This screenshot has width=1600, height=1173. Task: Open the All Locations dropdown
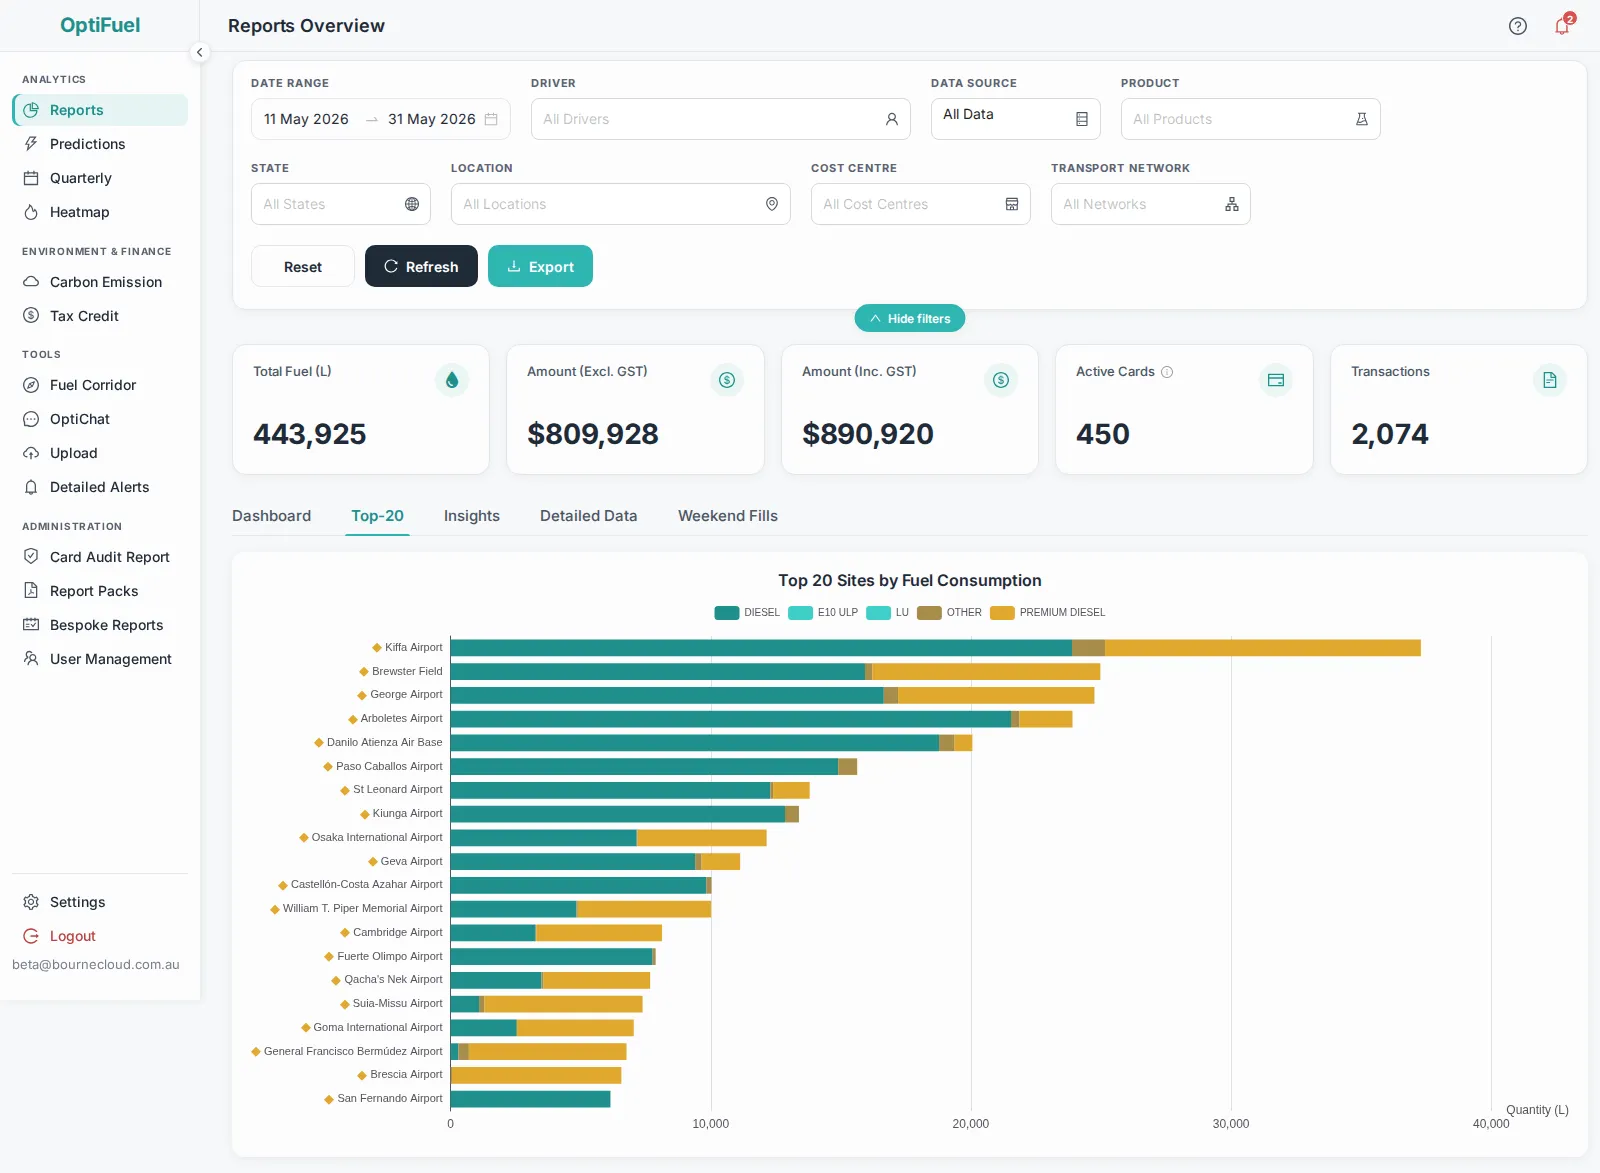pyautogui.click(x=621, y=204)
